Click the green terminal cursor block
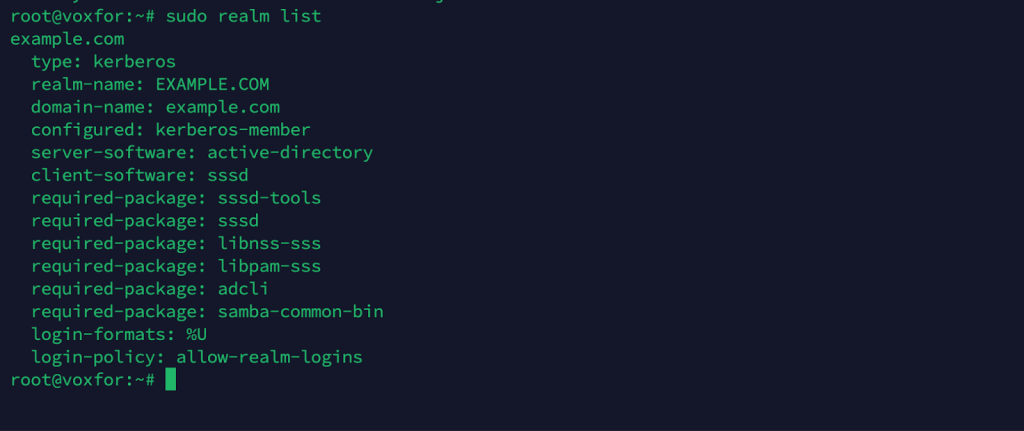 tap(170, 379)
